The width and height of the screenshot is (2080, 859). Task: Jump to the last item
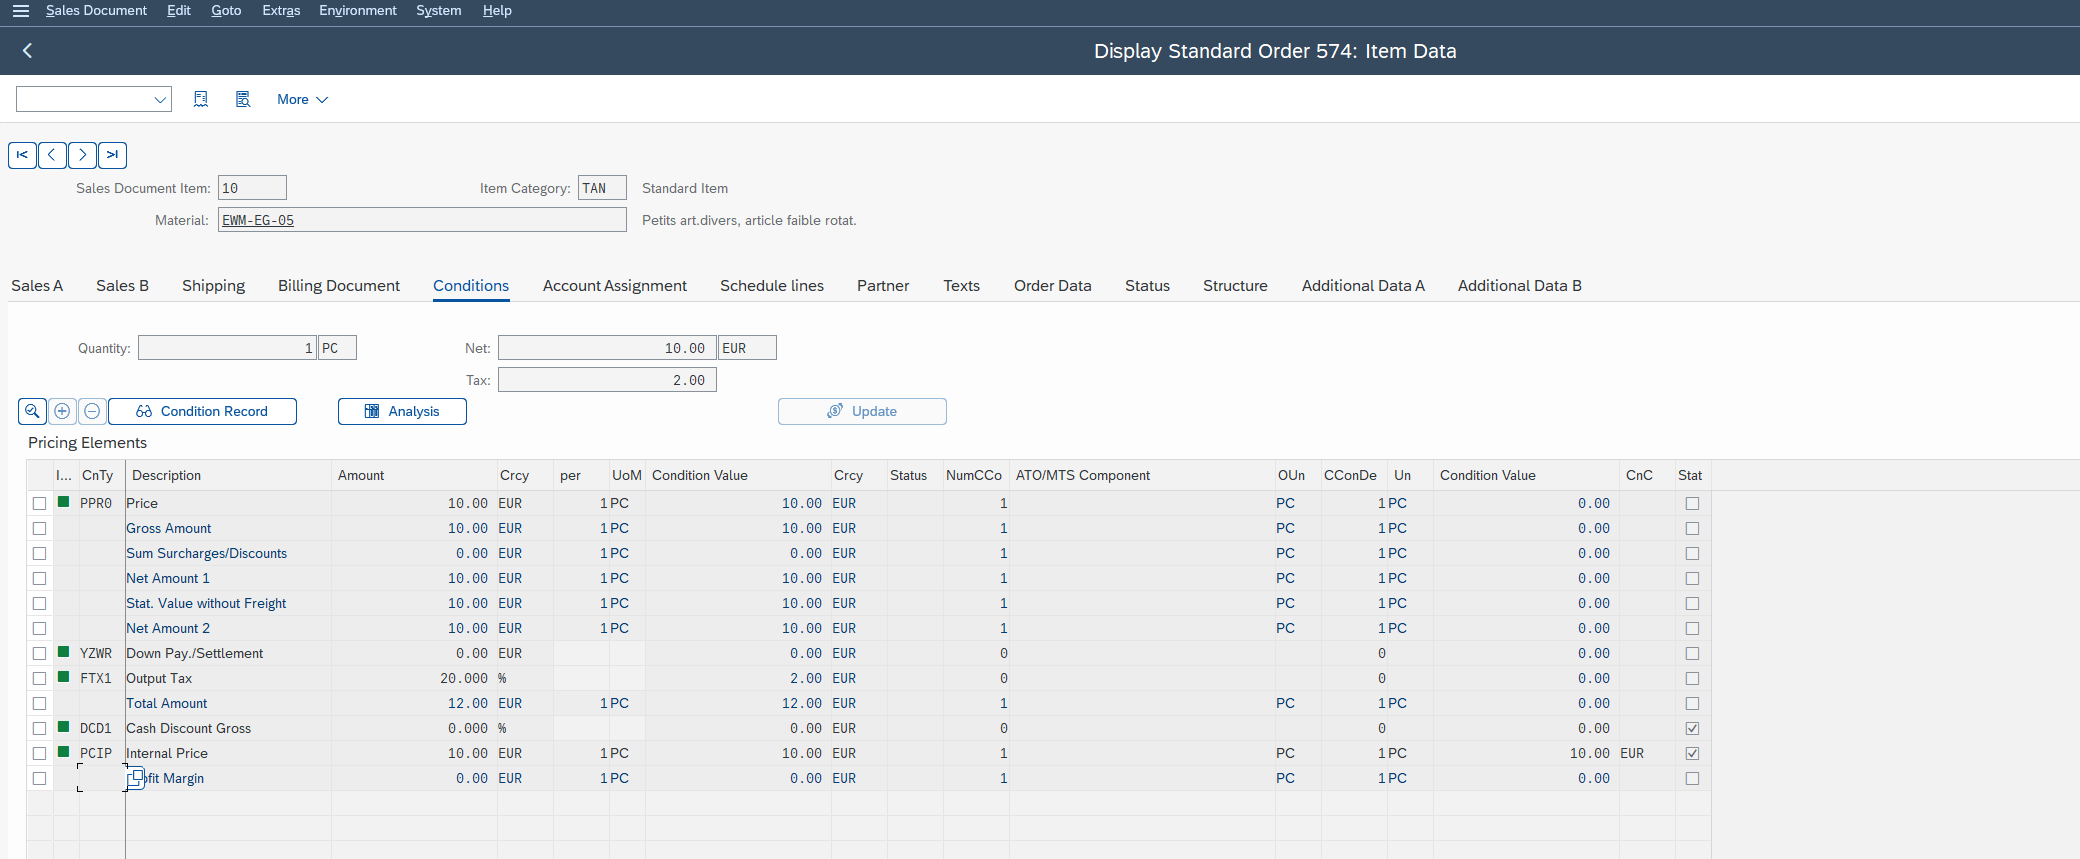click(x=112, y=155)
